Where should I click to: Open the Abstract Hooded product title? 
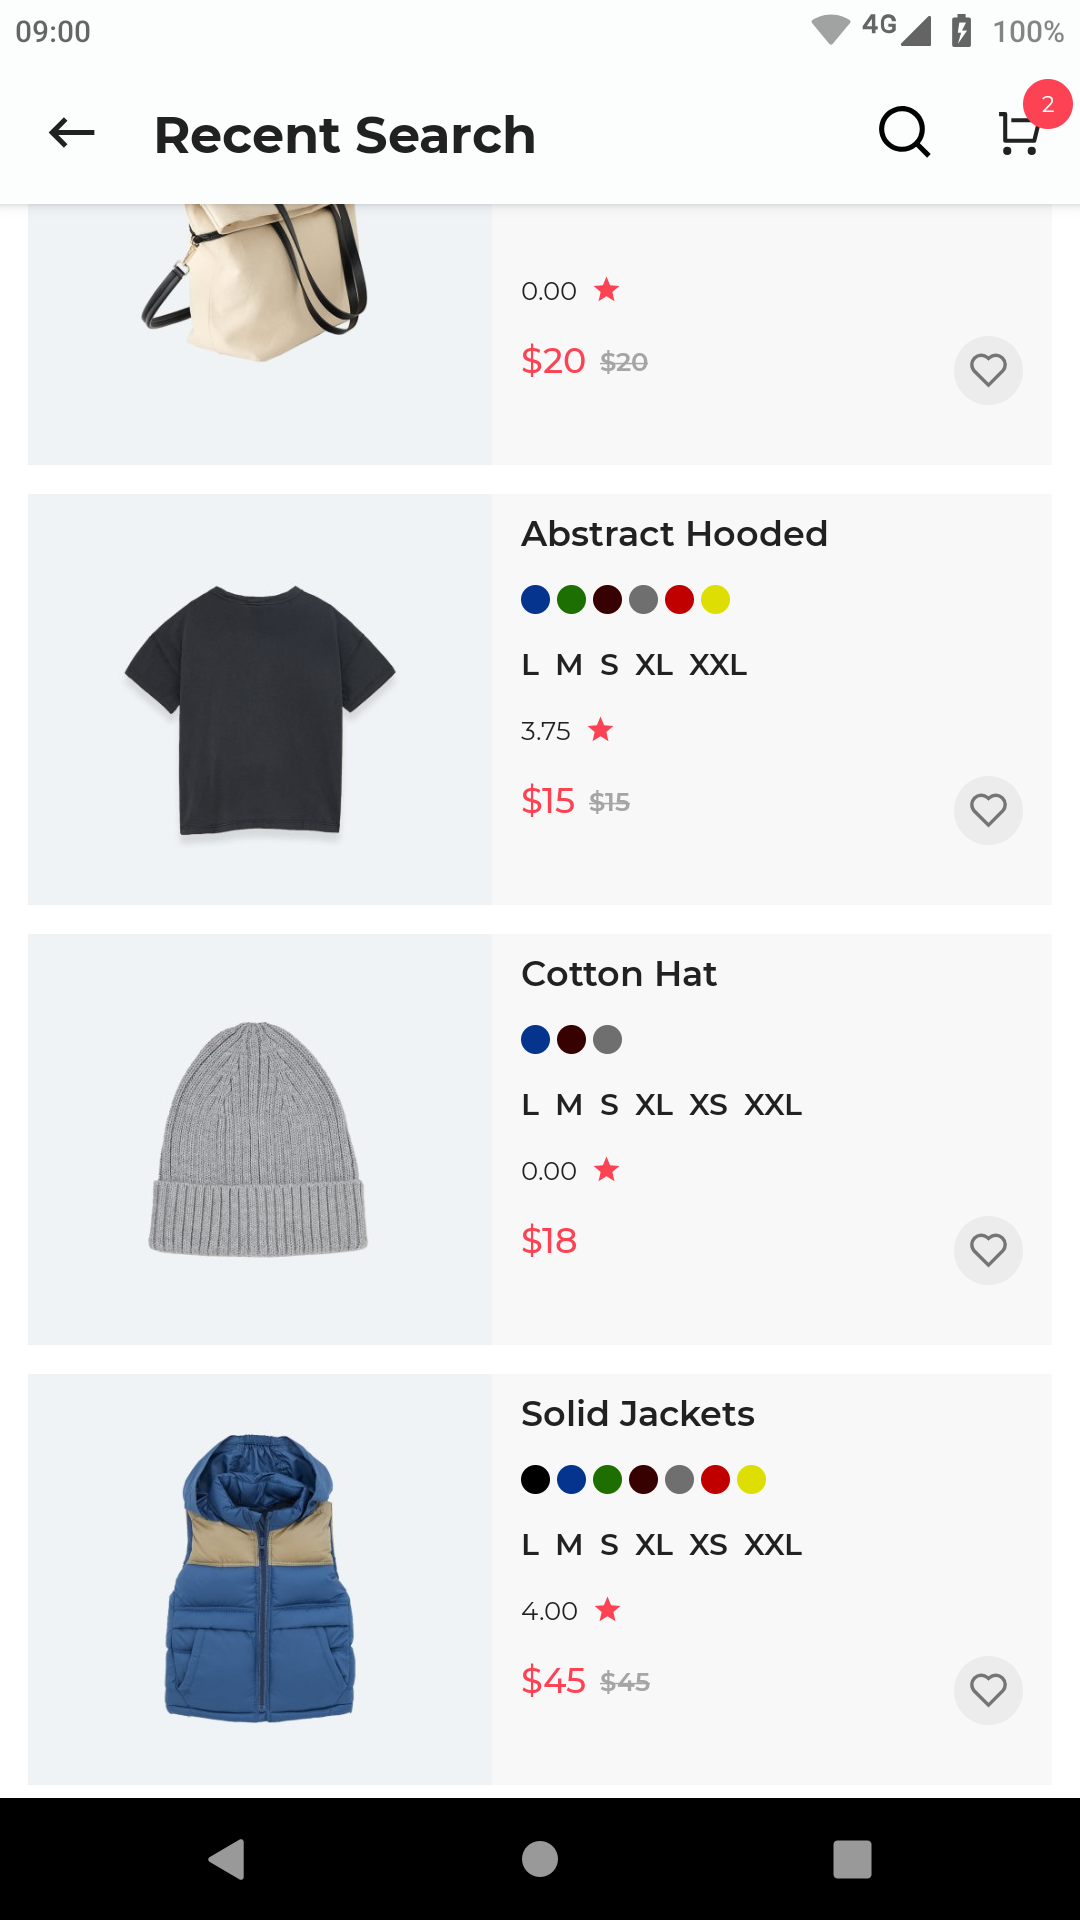pyautogui.click(x=674, y=534)
